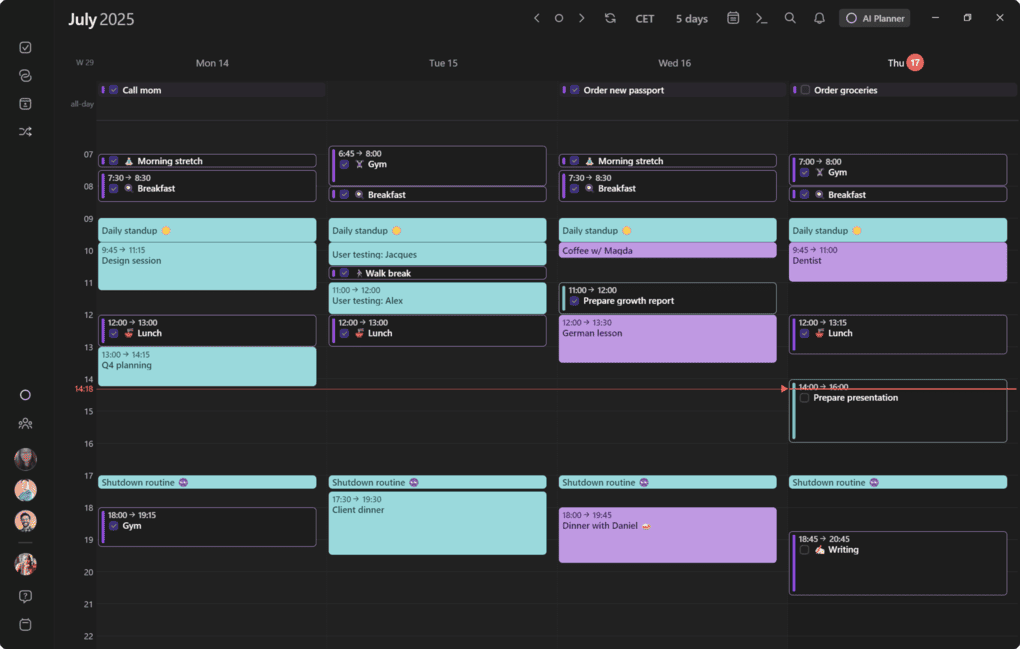
Task: Go to the previous date range
Action: (x=537, y=18)
